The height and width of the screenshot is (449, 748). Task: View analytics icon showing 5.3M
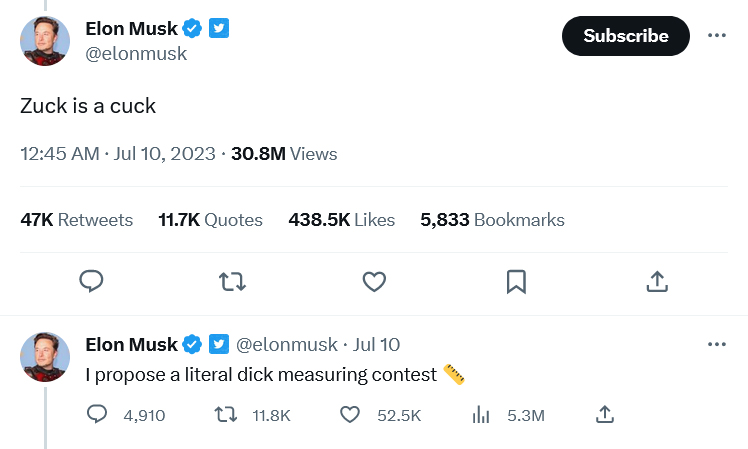(480, 415)
